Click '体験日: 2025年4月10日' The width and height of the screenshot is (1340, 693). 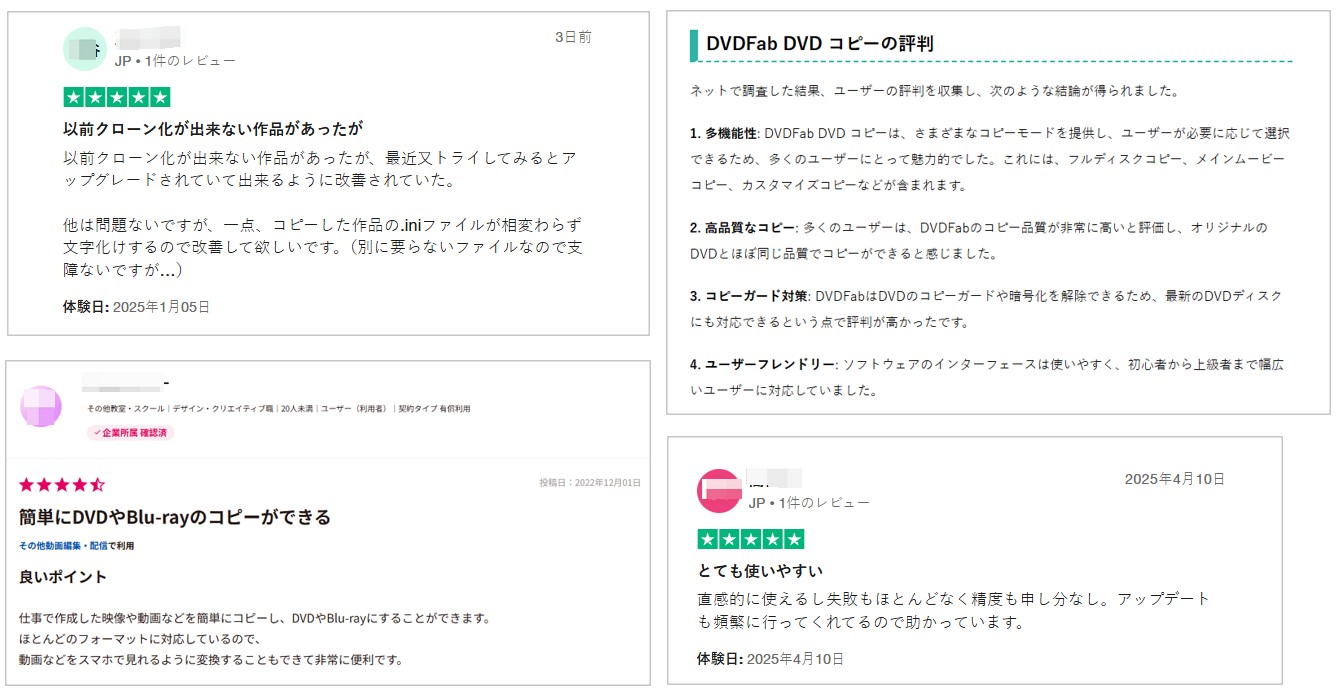770,659
